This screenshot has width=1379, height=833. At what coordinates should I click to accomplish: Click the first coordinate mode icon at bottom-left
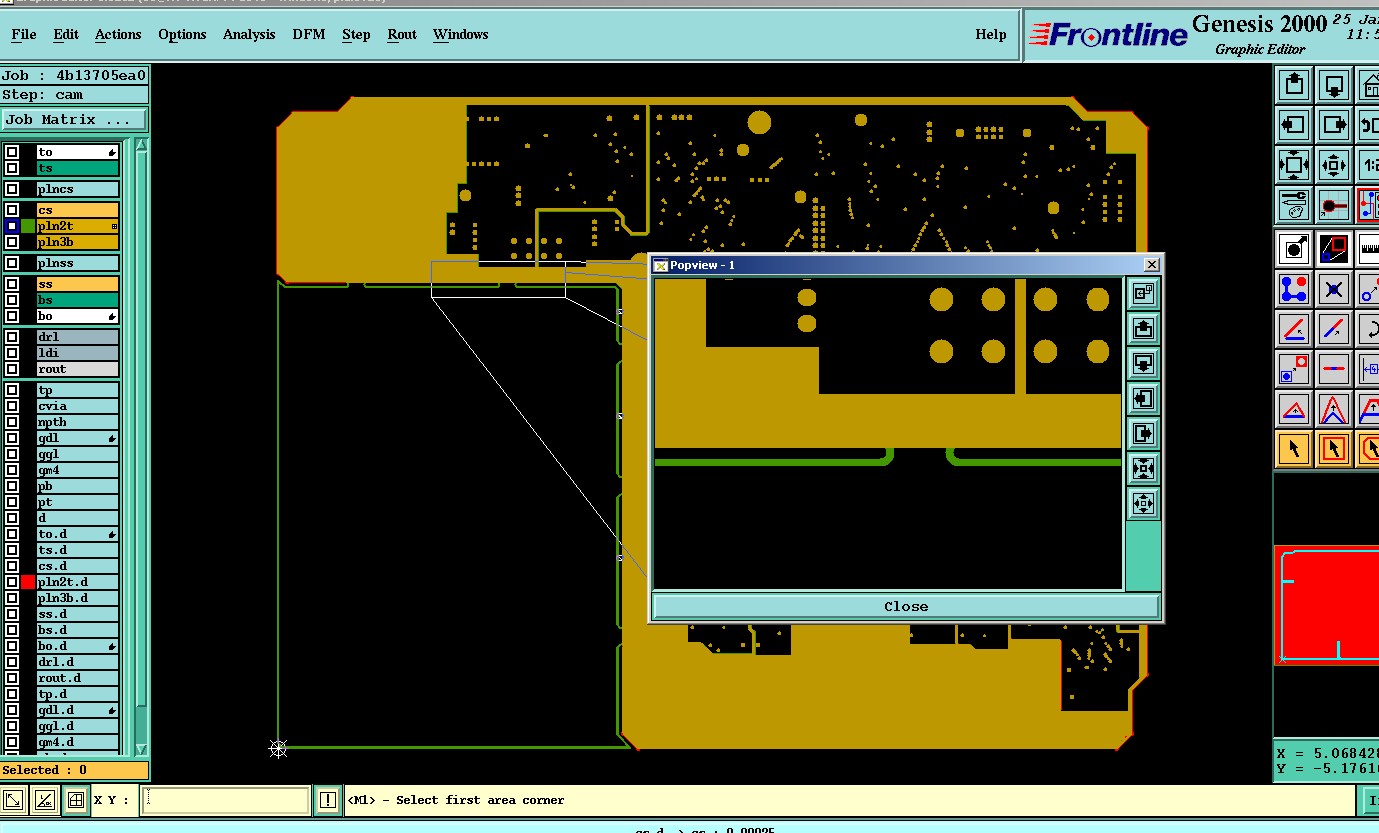[x=13, y=800]
